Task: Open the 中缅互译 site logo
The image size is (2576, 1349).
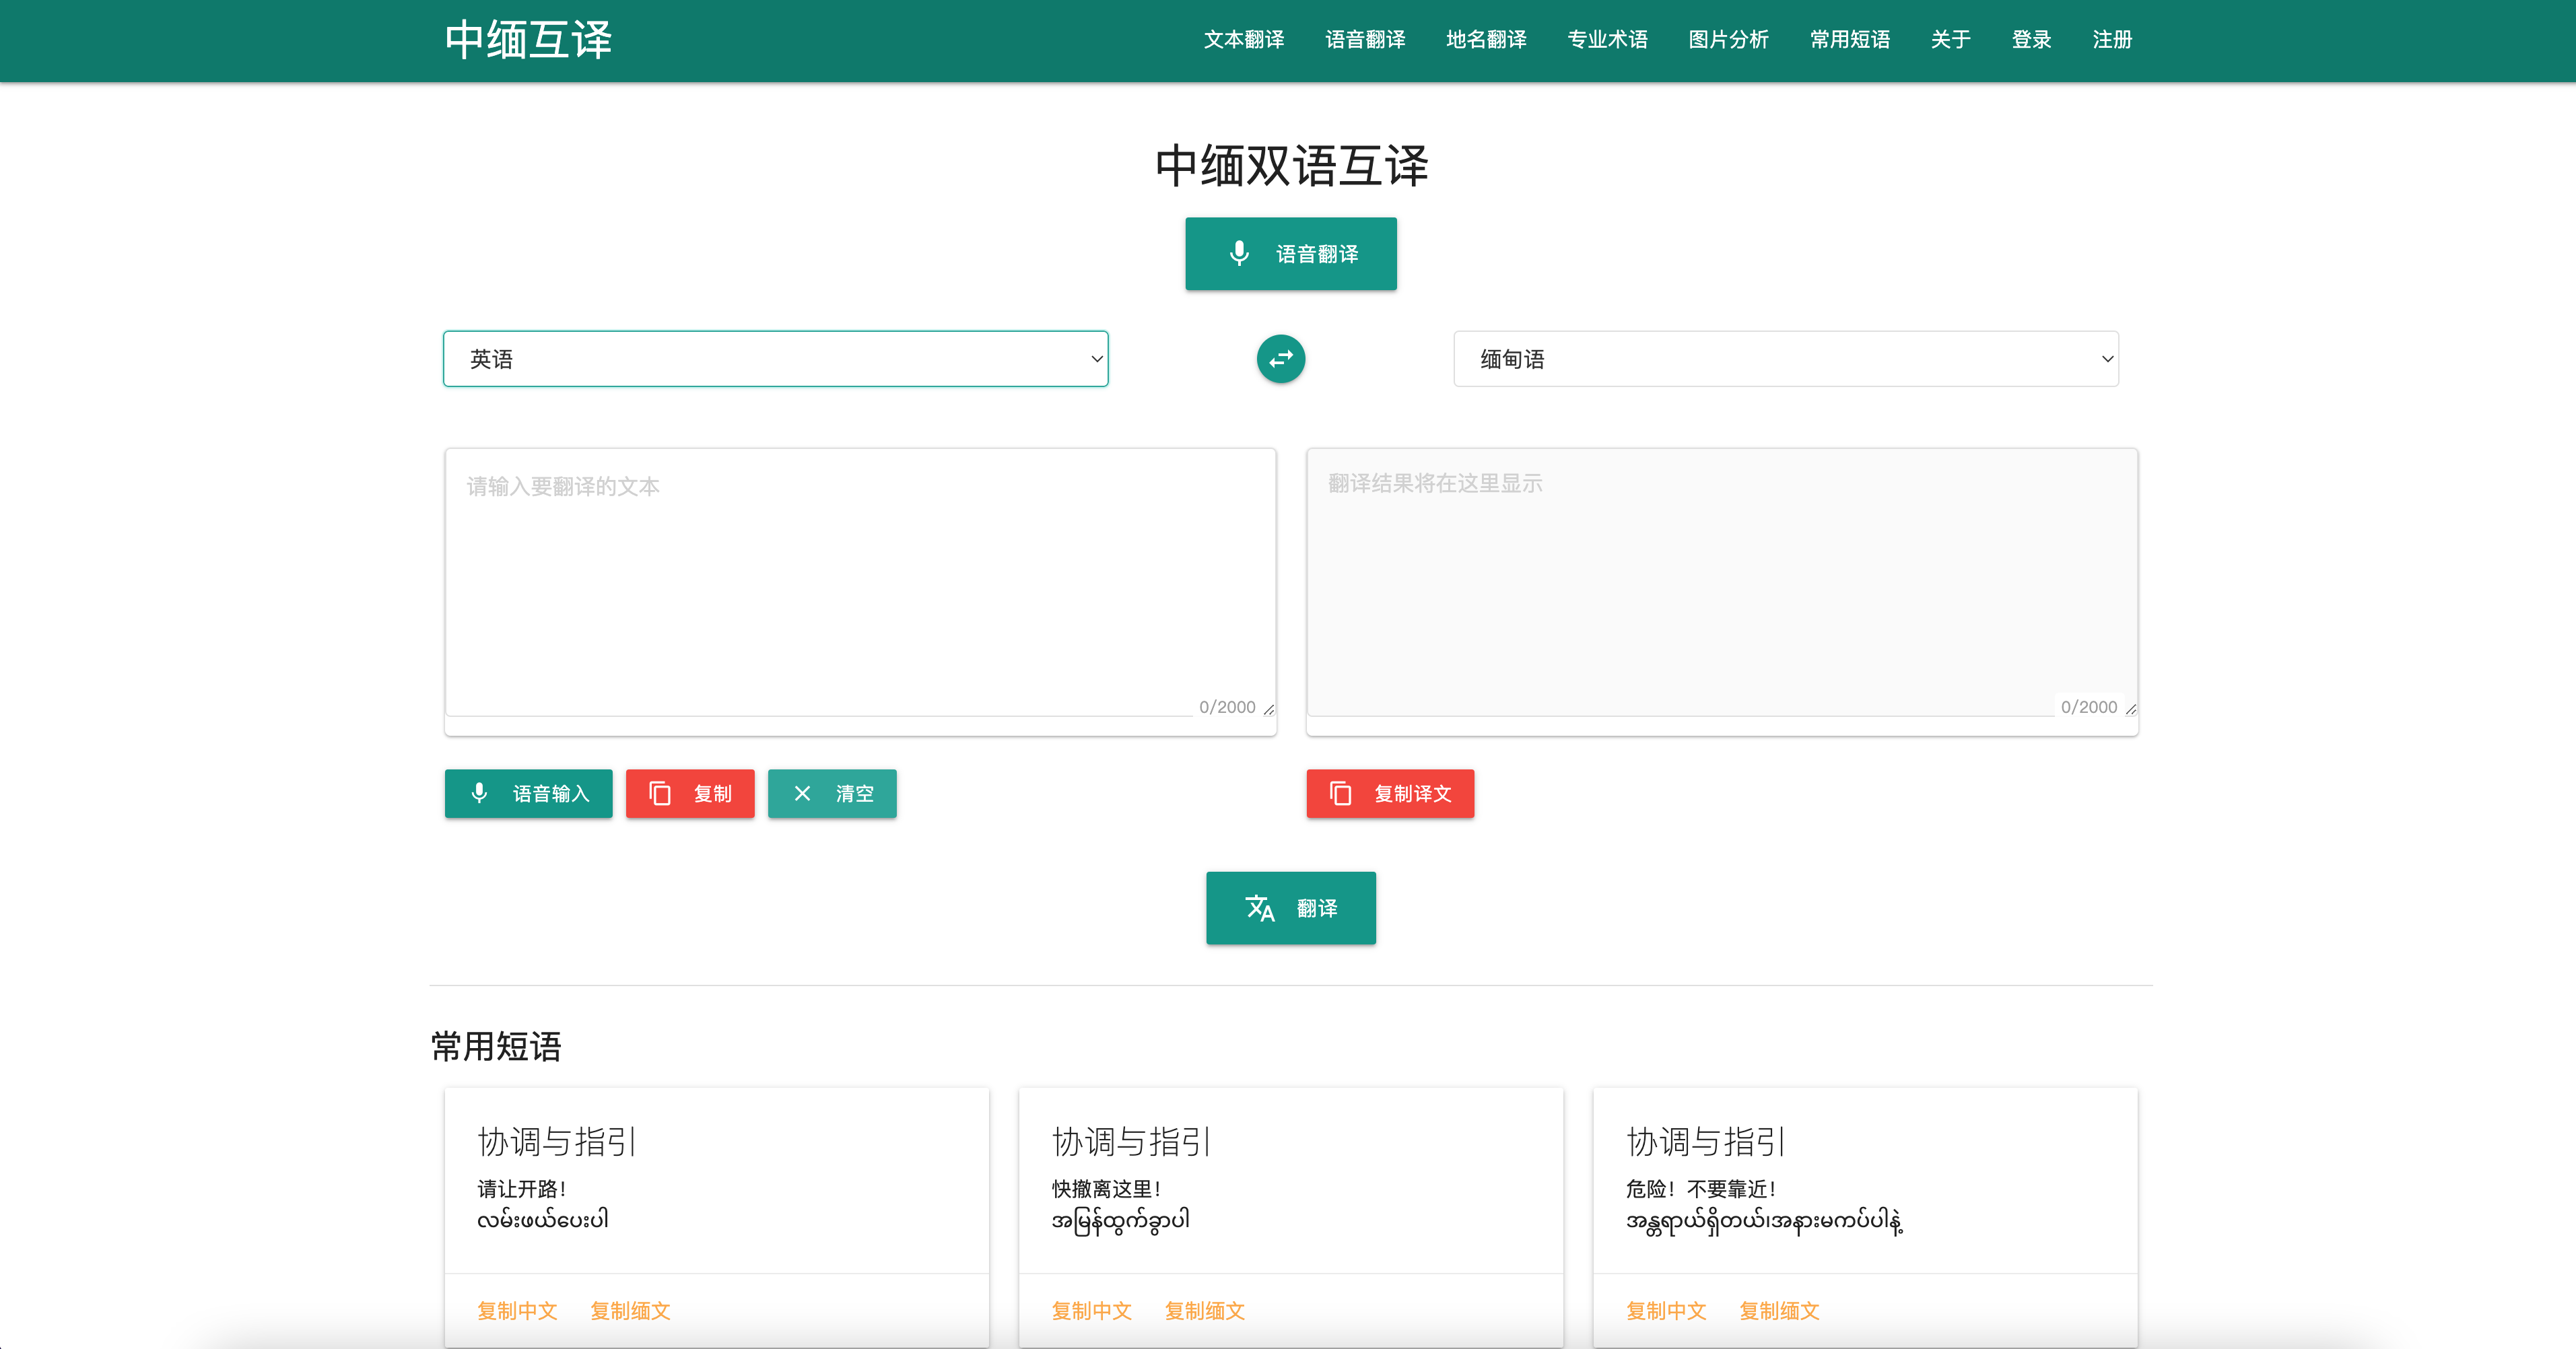Action: click(x=527, y=39)
